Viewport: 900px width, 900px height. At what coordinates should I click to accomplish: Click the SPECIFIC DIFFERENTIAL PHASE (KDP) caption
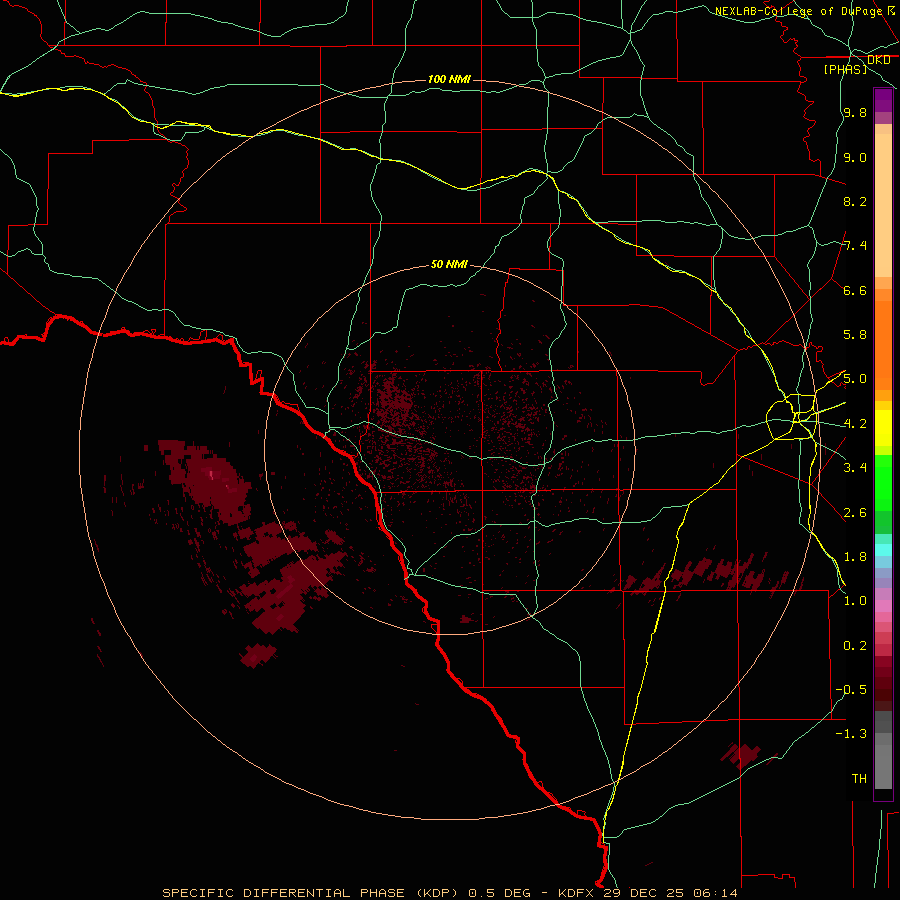[x=309, y=893]
